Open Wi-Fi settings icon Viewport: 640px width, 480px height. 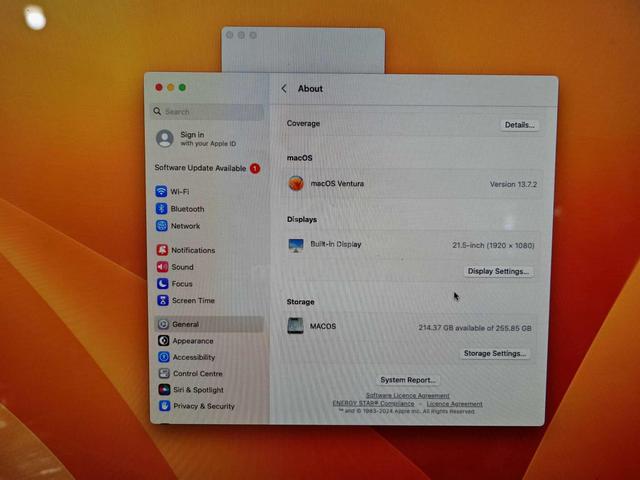(161, 191)
